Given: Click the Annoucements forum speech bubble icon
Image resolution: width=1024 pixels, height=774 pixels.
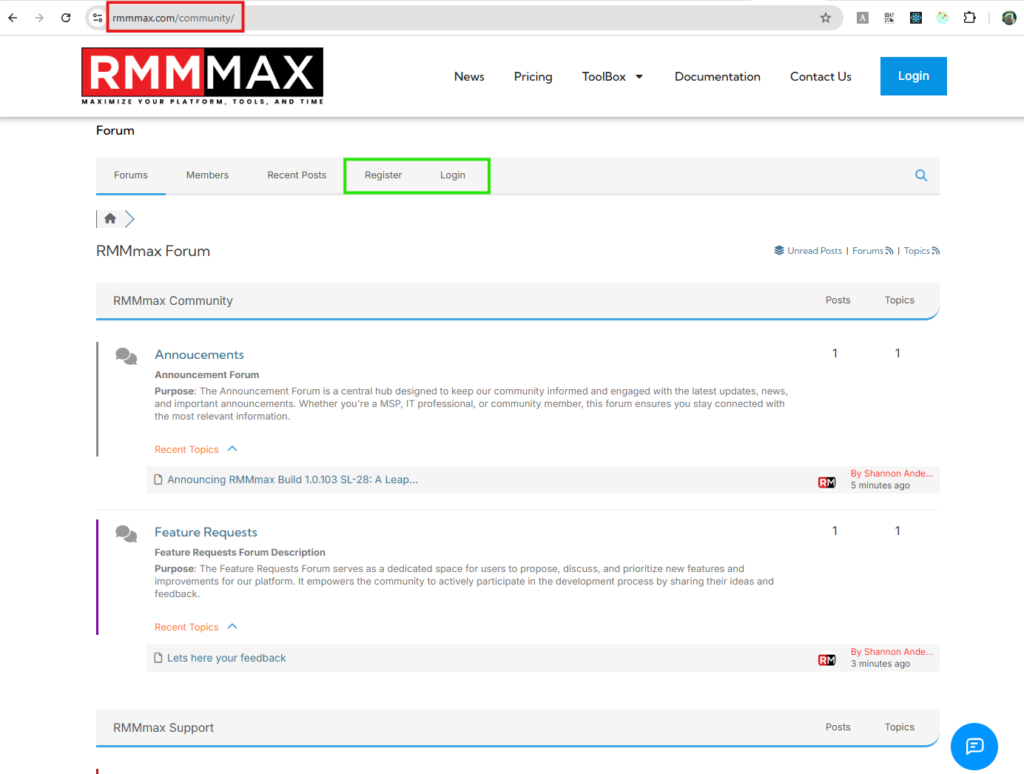Looking at the screenshot, I should (126, 356).
